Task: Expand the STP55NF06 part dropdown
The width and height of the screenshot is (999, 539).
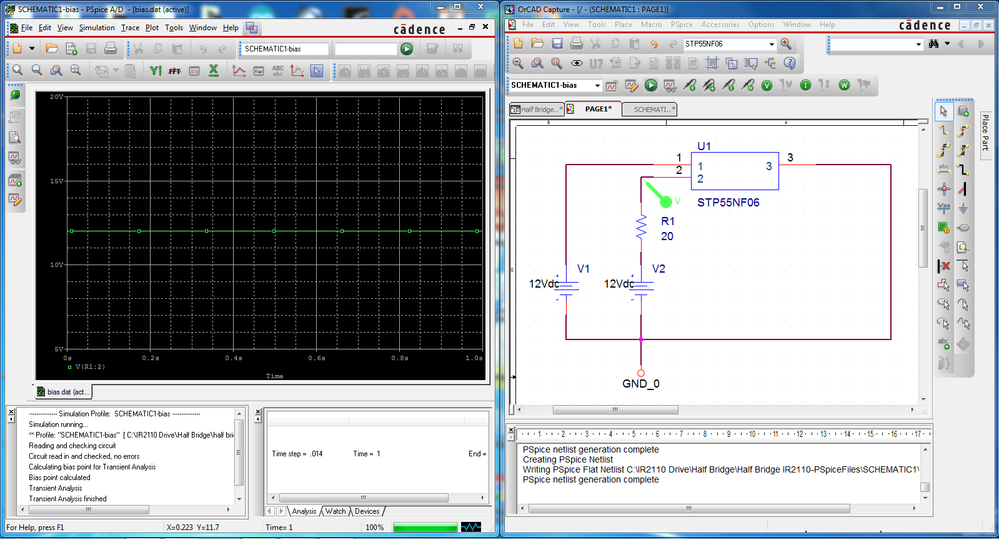Action: point(771,44)
